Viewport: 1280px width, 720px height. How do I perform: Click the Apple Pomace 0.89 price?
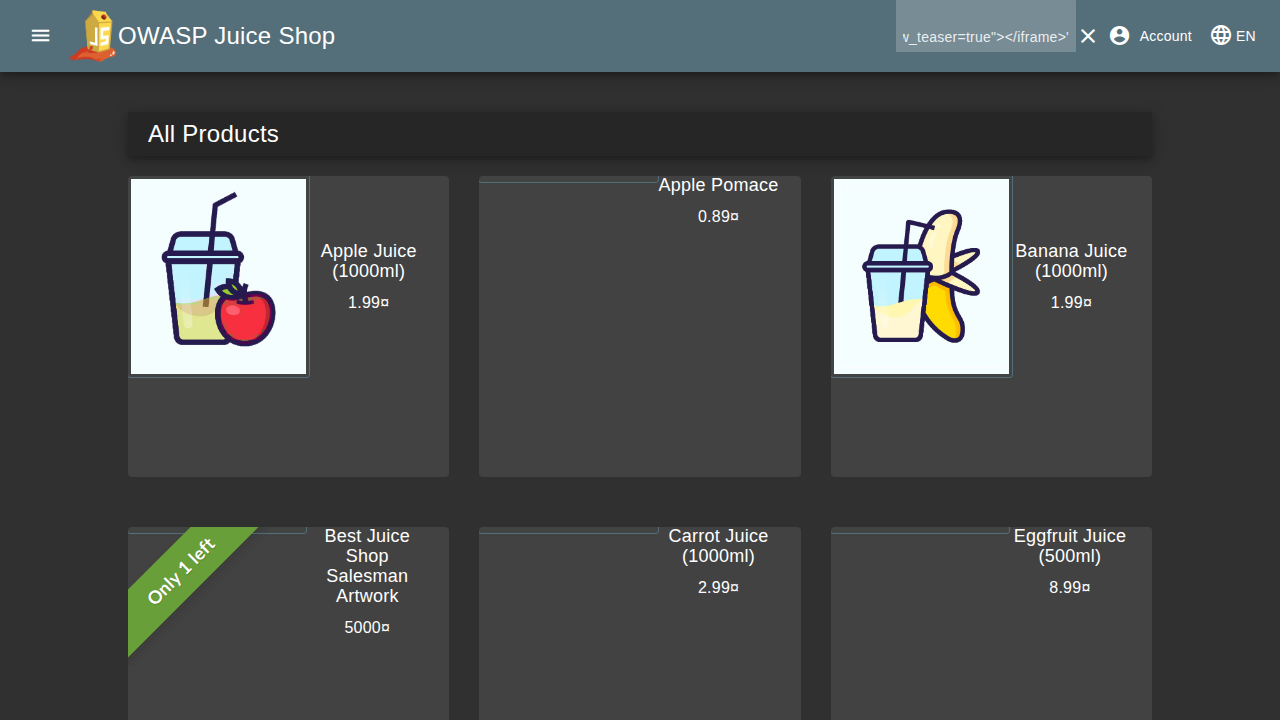718,216
